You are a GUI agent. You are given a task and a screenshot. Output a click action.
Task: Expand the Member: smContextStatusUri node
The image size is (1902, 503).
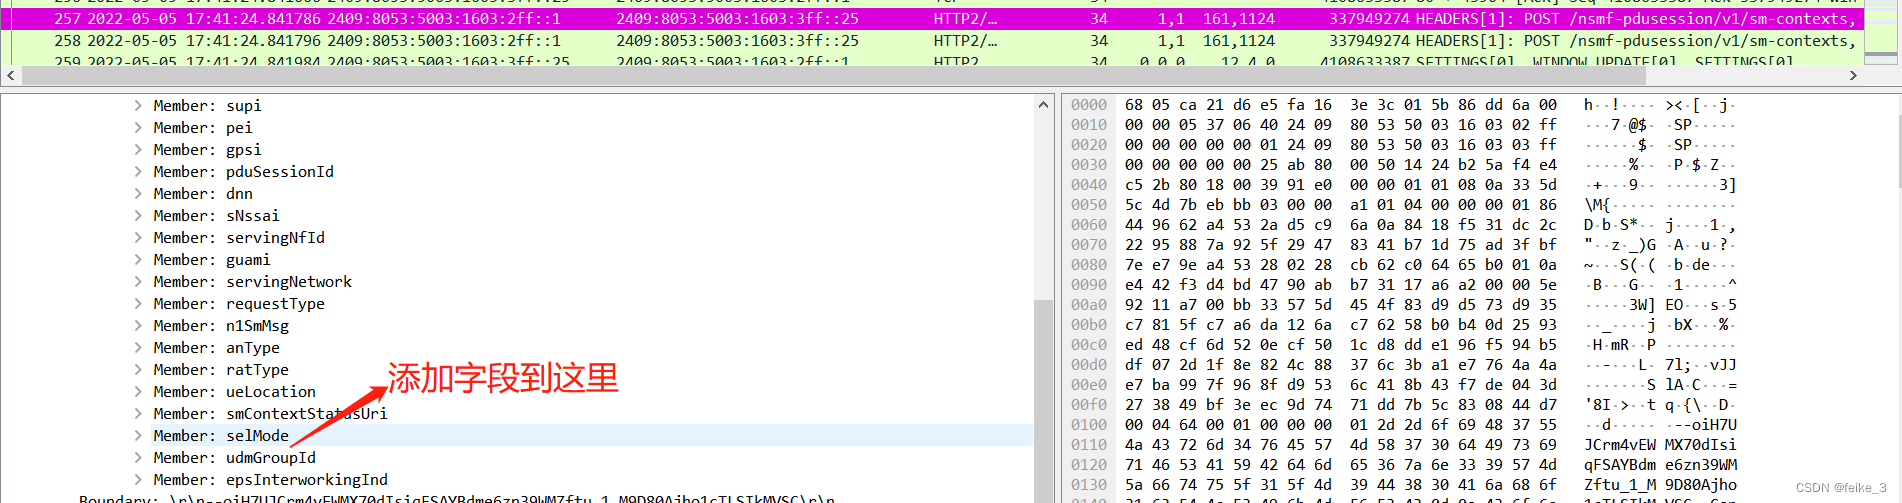tap(138, 413)
